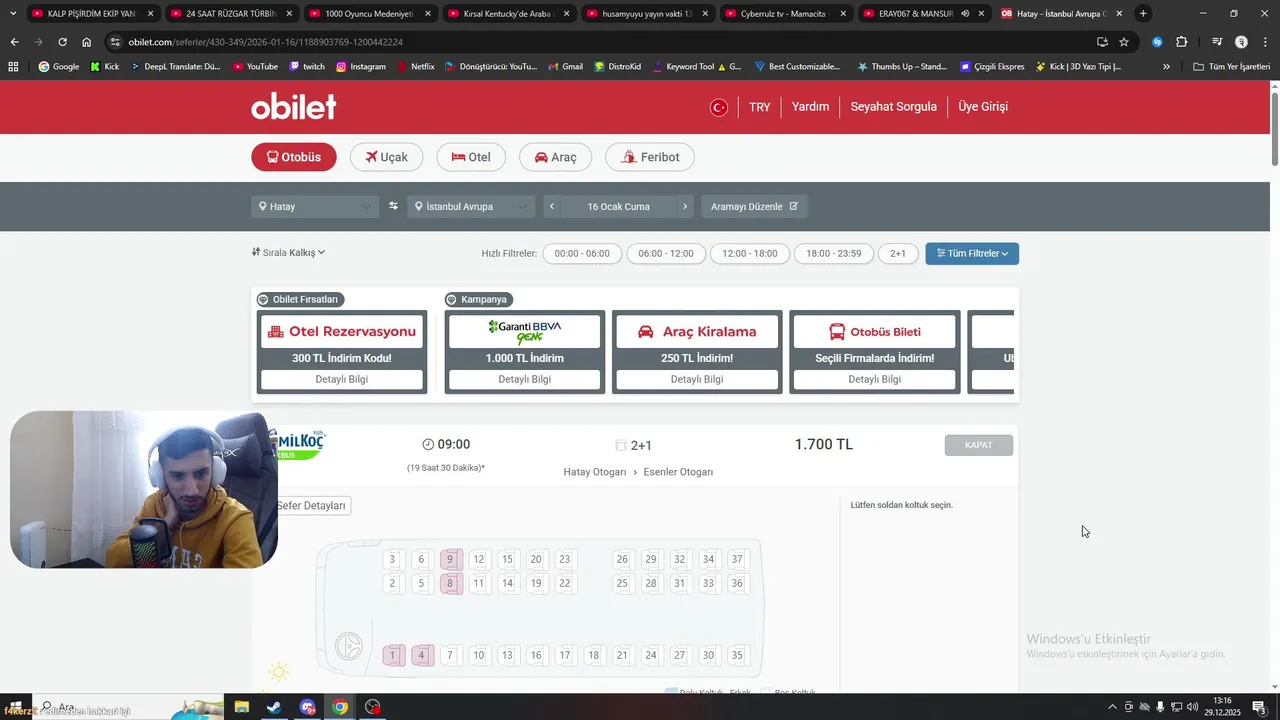Image resolution: width=1280 pixels, height=720 pixels.
Task: Click KAPAT to collapse the trip
Action: tap(979, 445)
